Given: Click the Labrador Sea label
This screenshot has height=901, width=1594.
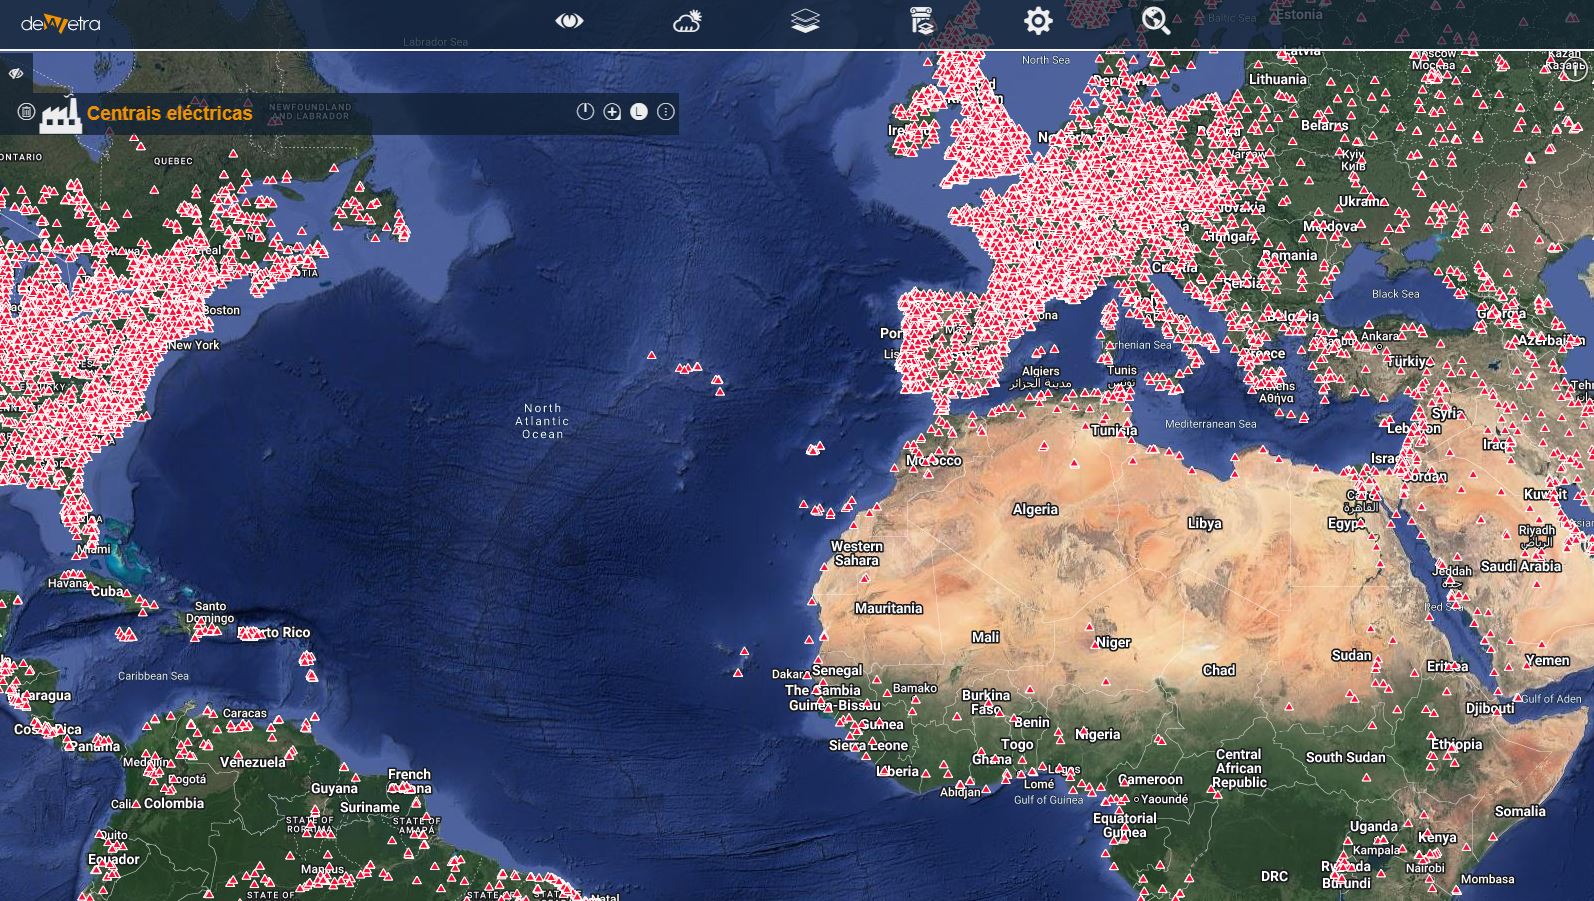Looking at the screenshot, I should [435, 42].
